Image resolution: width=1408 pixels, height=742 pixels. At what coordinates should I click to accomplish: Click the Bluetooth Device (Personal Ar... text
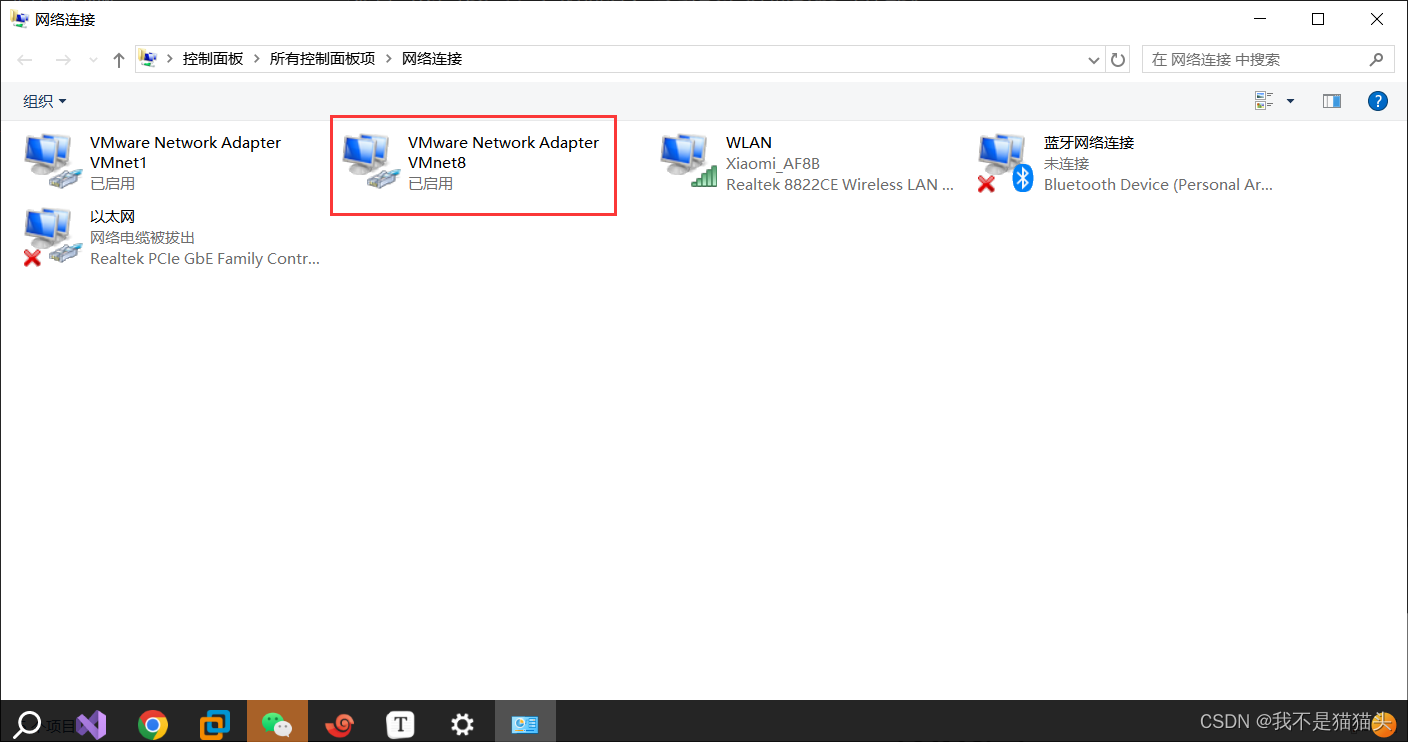click(x=1158, y=184)
